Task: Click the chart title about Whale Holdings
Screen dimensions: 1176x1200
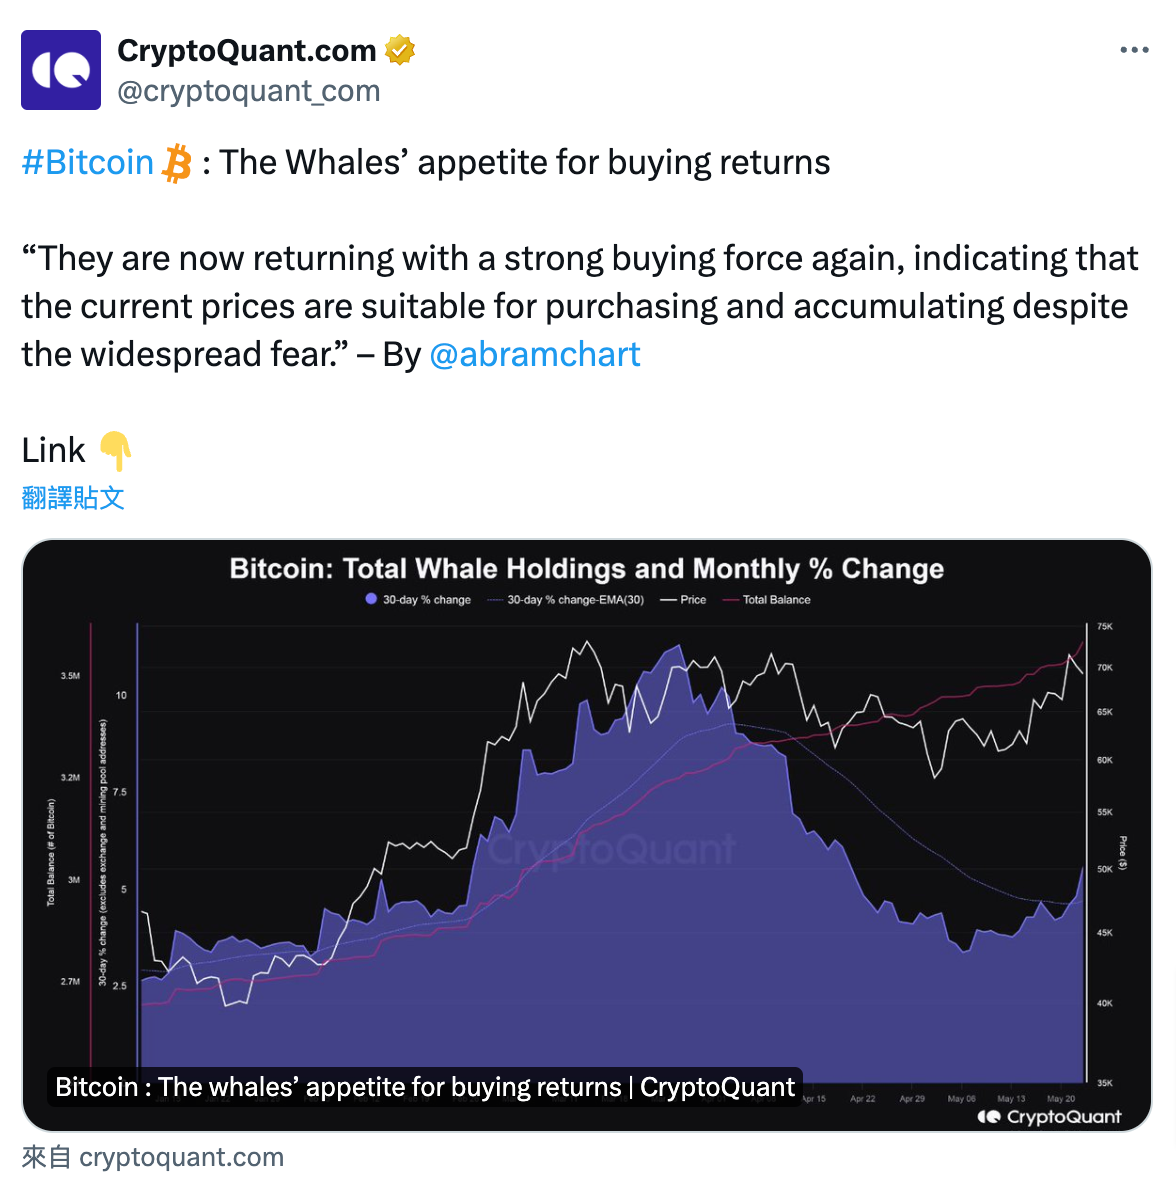Action: pyautogui.click(x=587, y=569)
